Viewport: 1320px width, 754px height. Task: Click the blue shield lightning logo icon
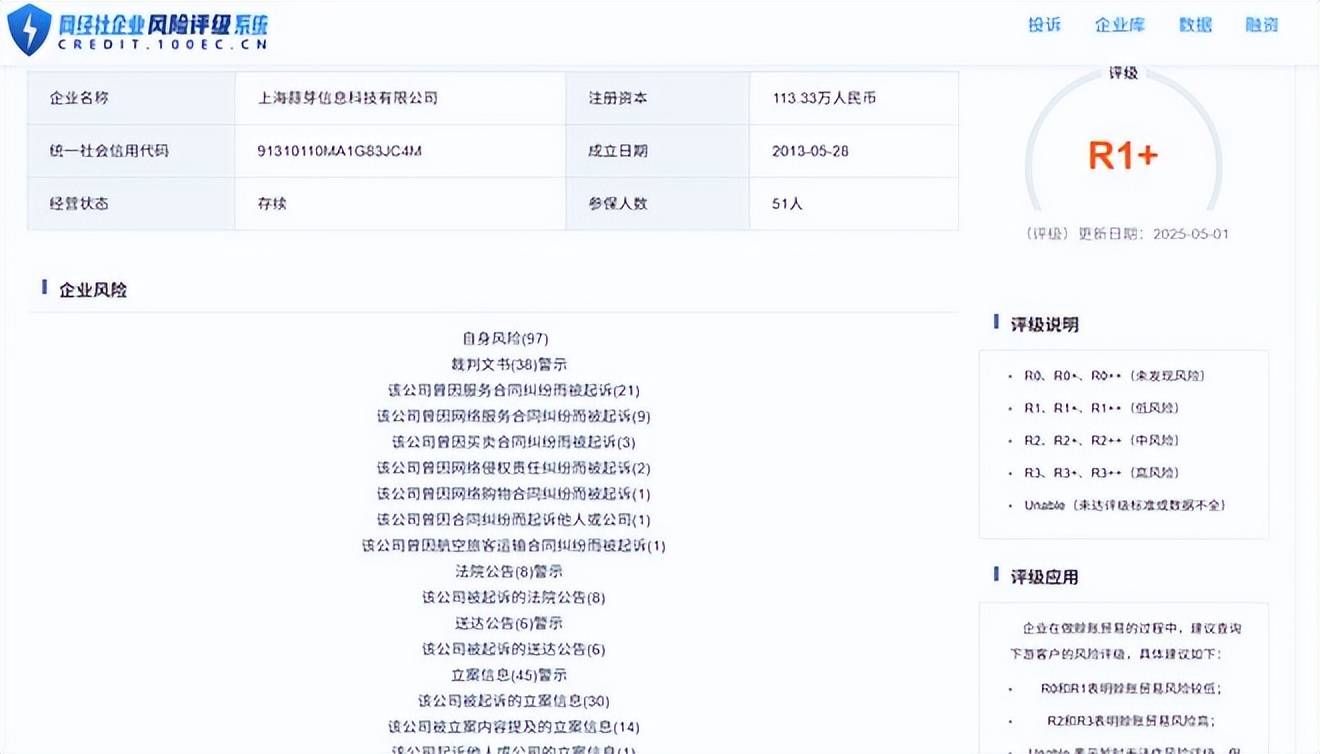(29, 29)
